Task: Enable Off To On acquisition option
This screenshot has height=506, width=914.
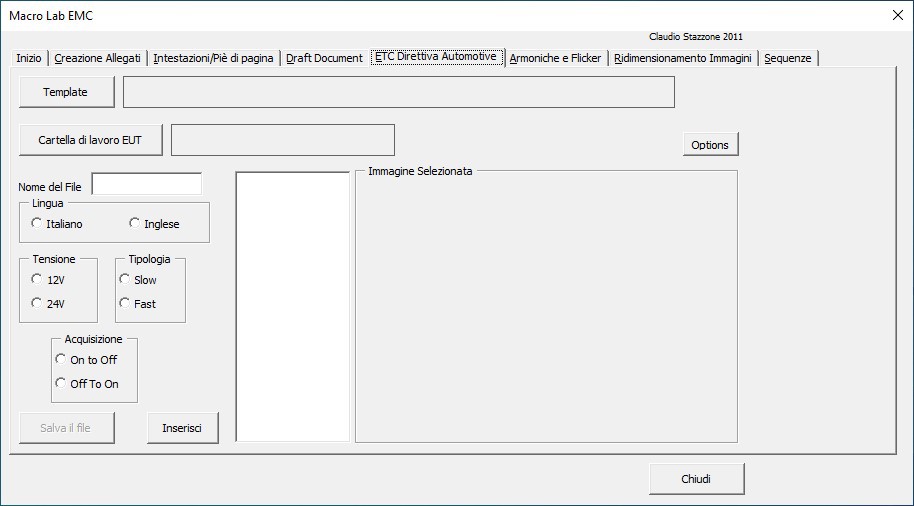Action: (x=61, y=384)
